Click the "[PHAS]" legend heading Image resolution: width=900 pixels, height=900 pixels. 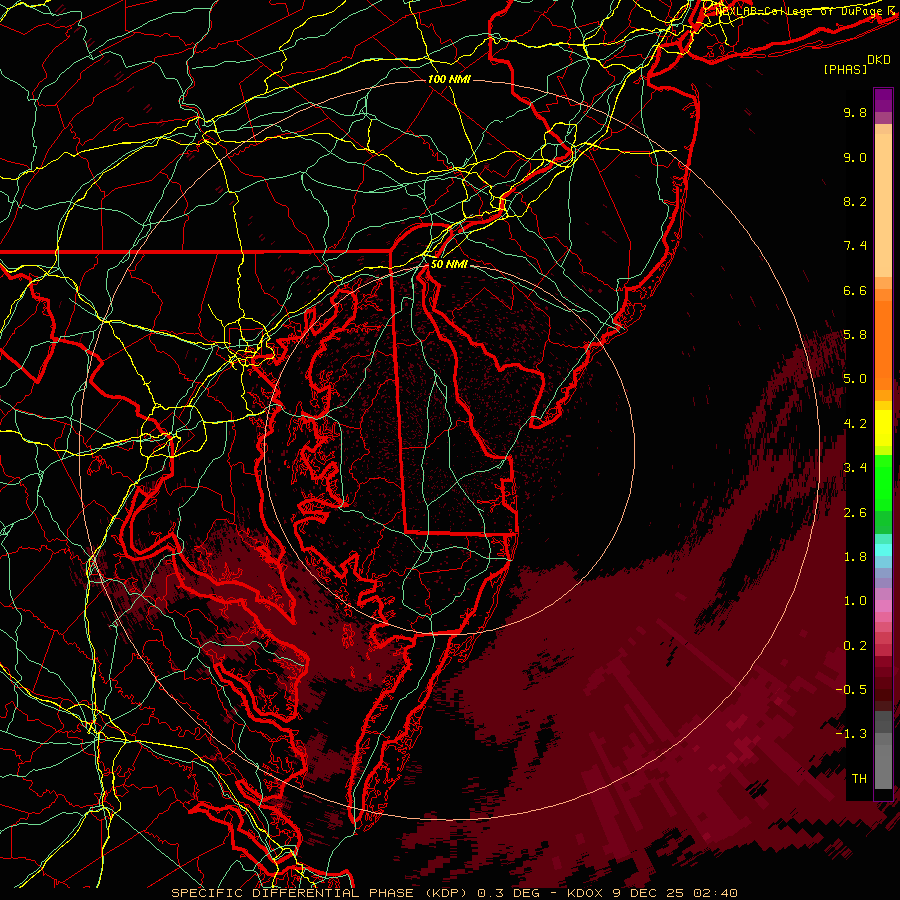845,69
